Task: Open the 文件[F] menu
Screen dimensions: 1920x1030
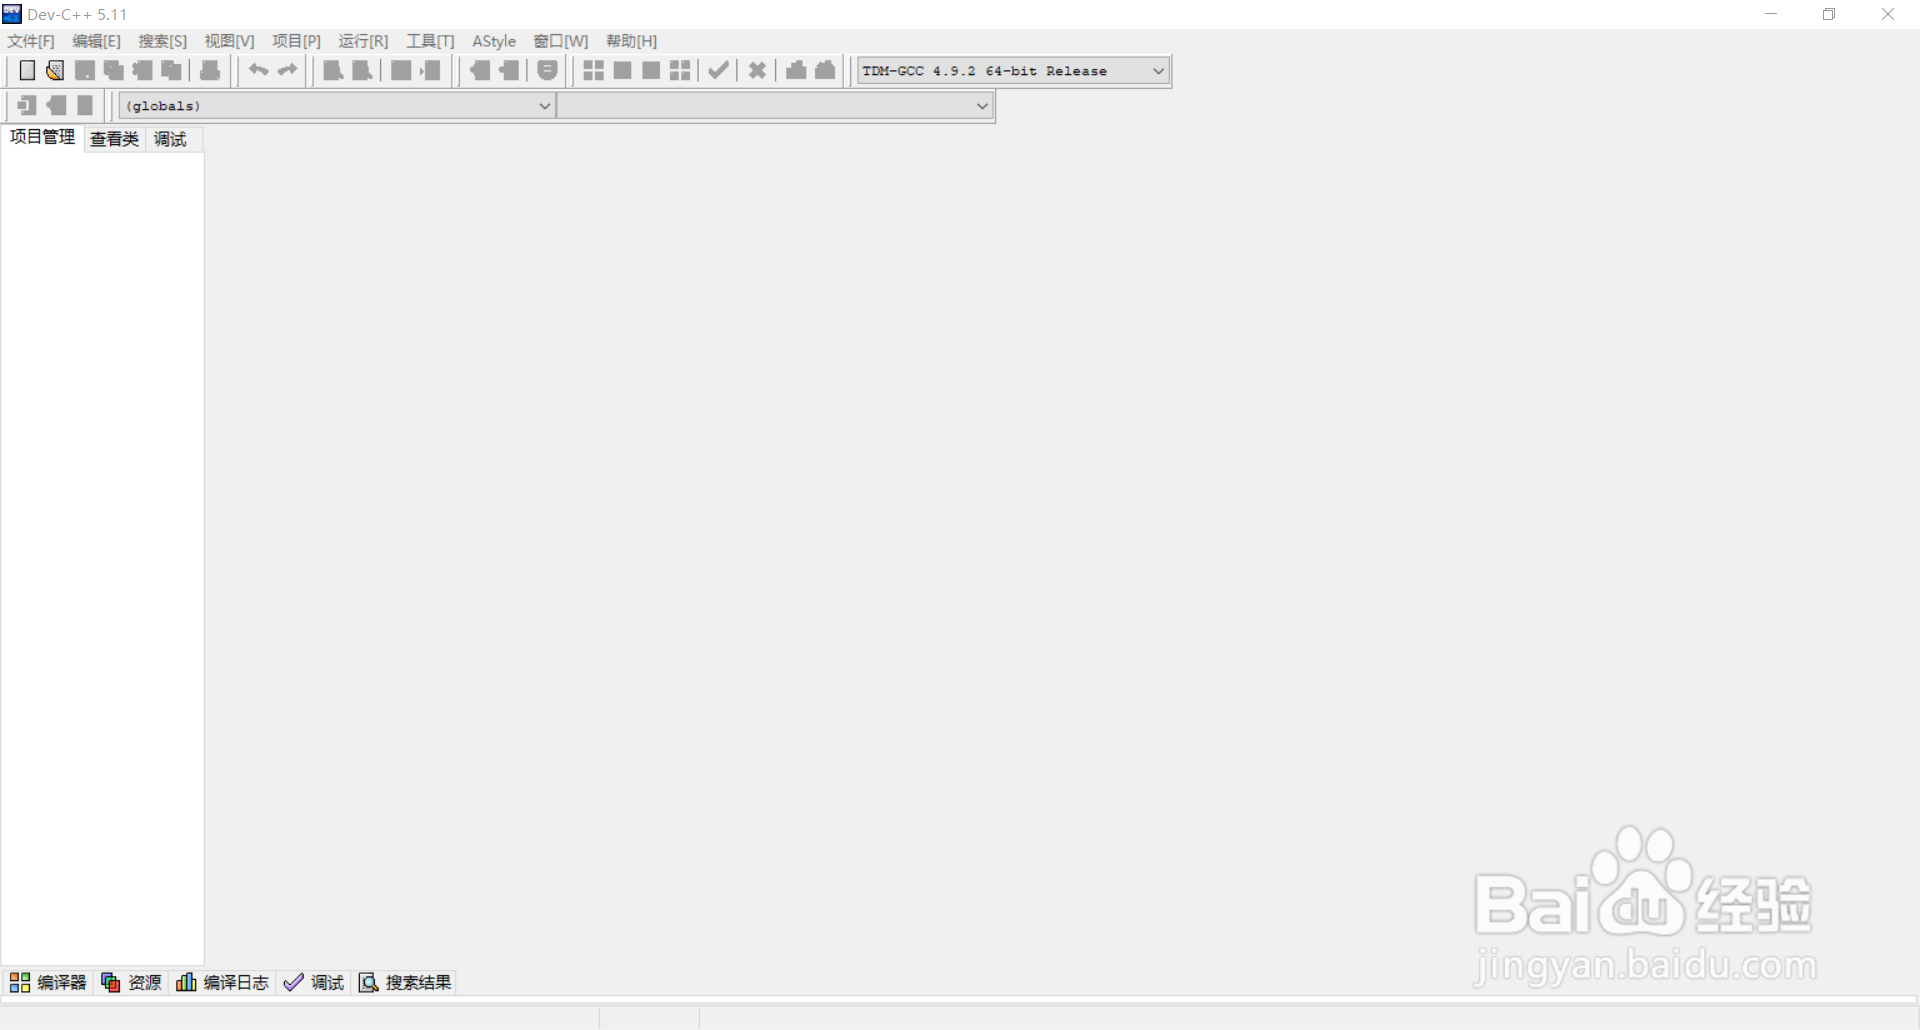Action: coord(31,41)
